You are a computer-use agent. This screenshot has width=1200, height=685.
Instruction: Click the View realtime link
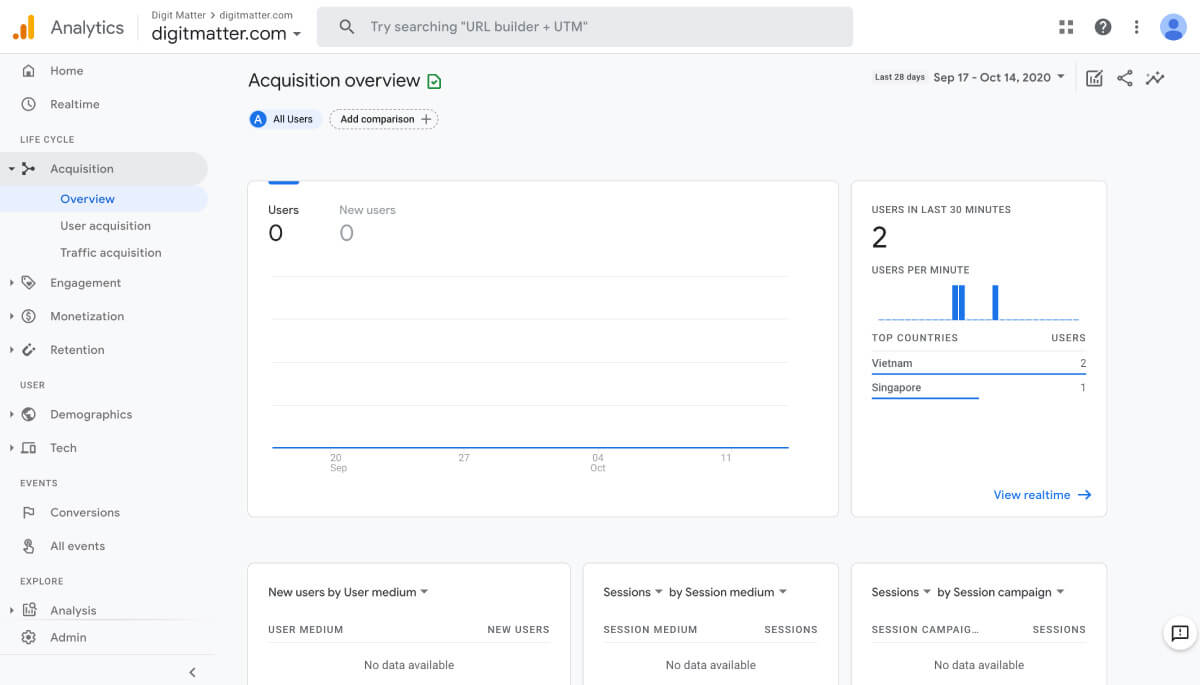(x=1042, y=494)
